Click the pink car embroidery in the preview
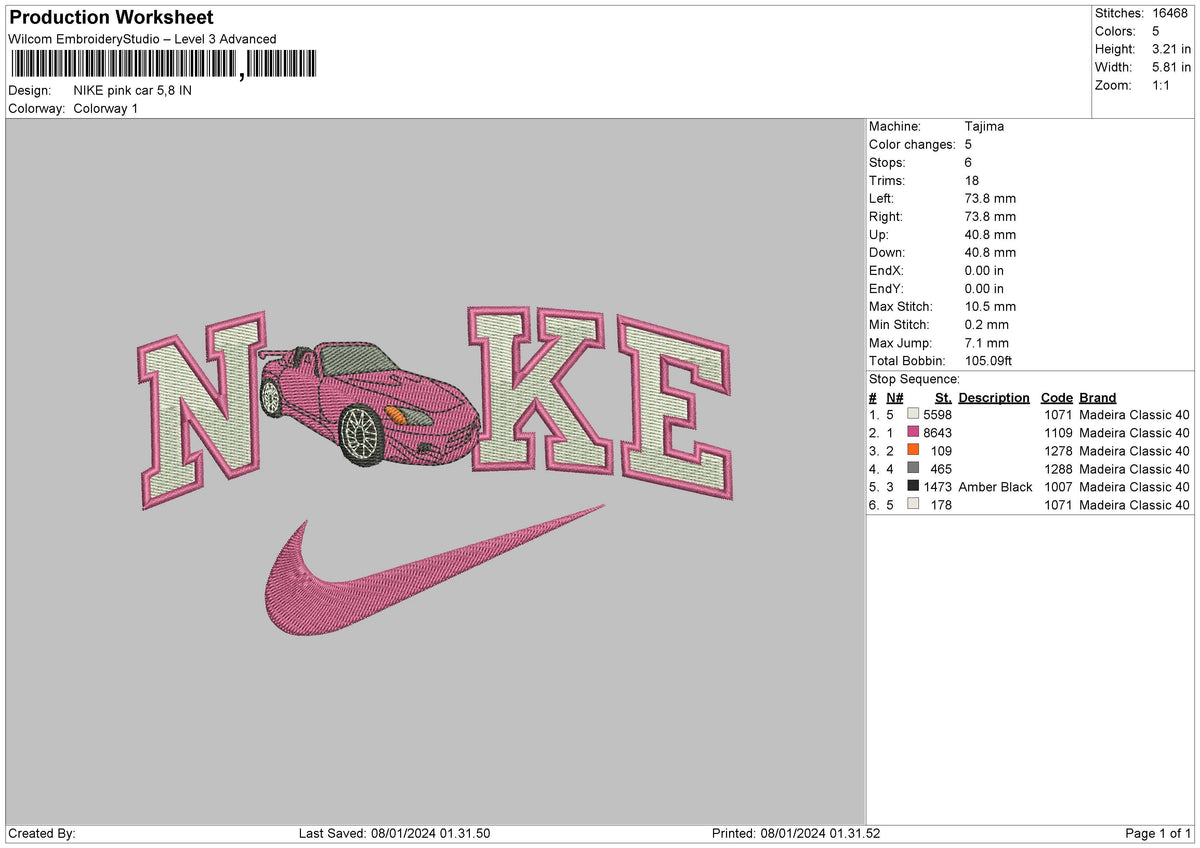This screenshot has height=848, width=1200. (x=369, y=403)
